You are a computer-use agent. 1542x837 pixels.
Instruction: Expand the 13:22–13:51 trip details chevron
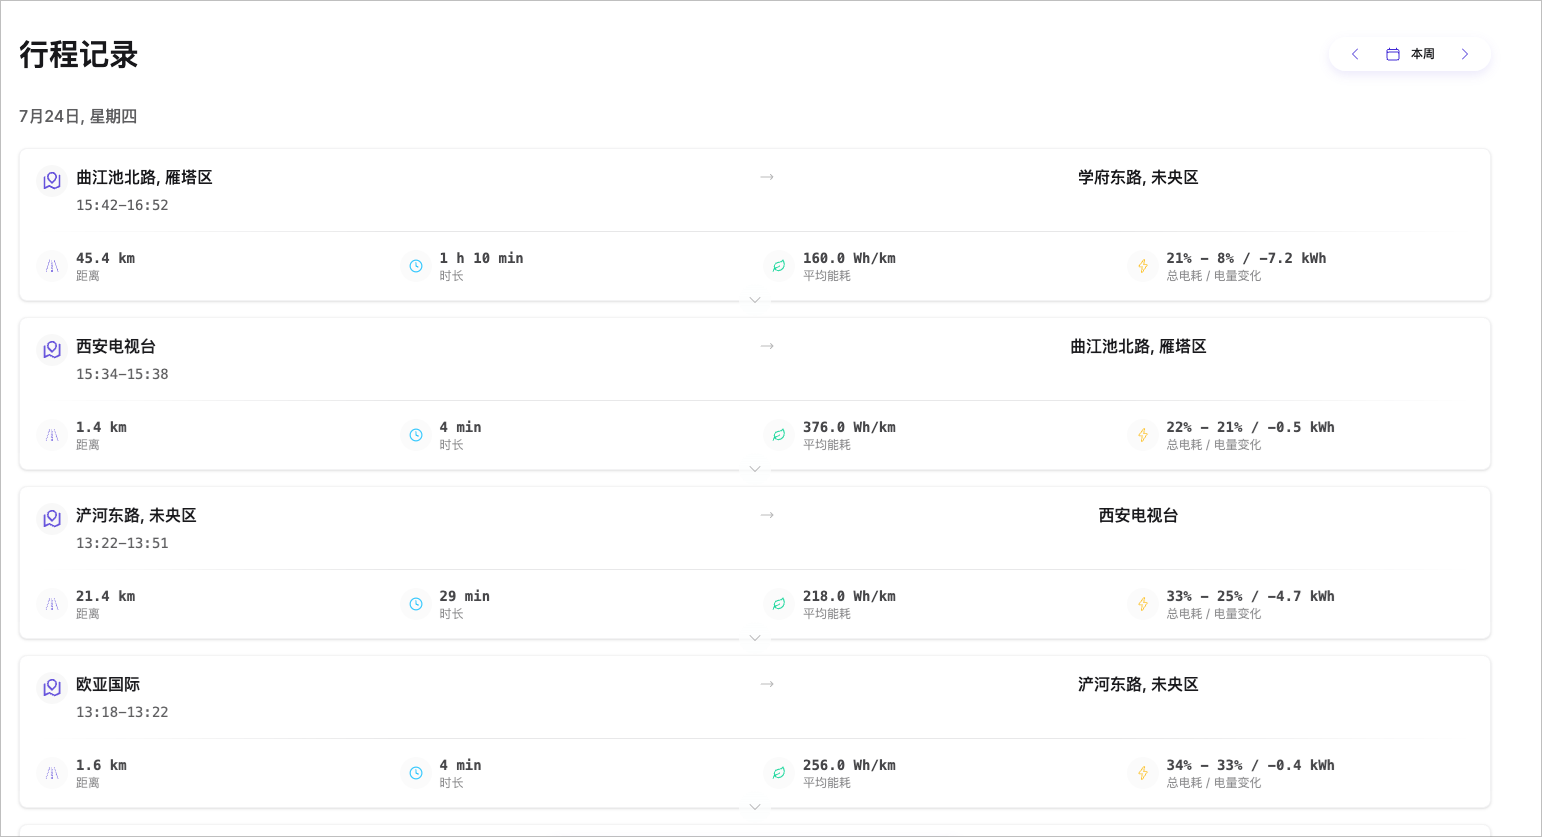pyautogui.click(x=755, y=638)
